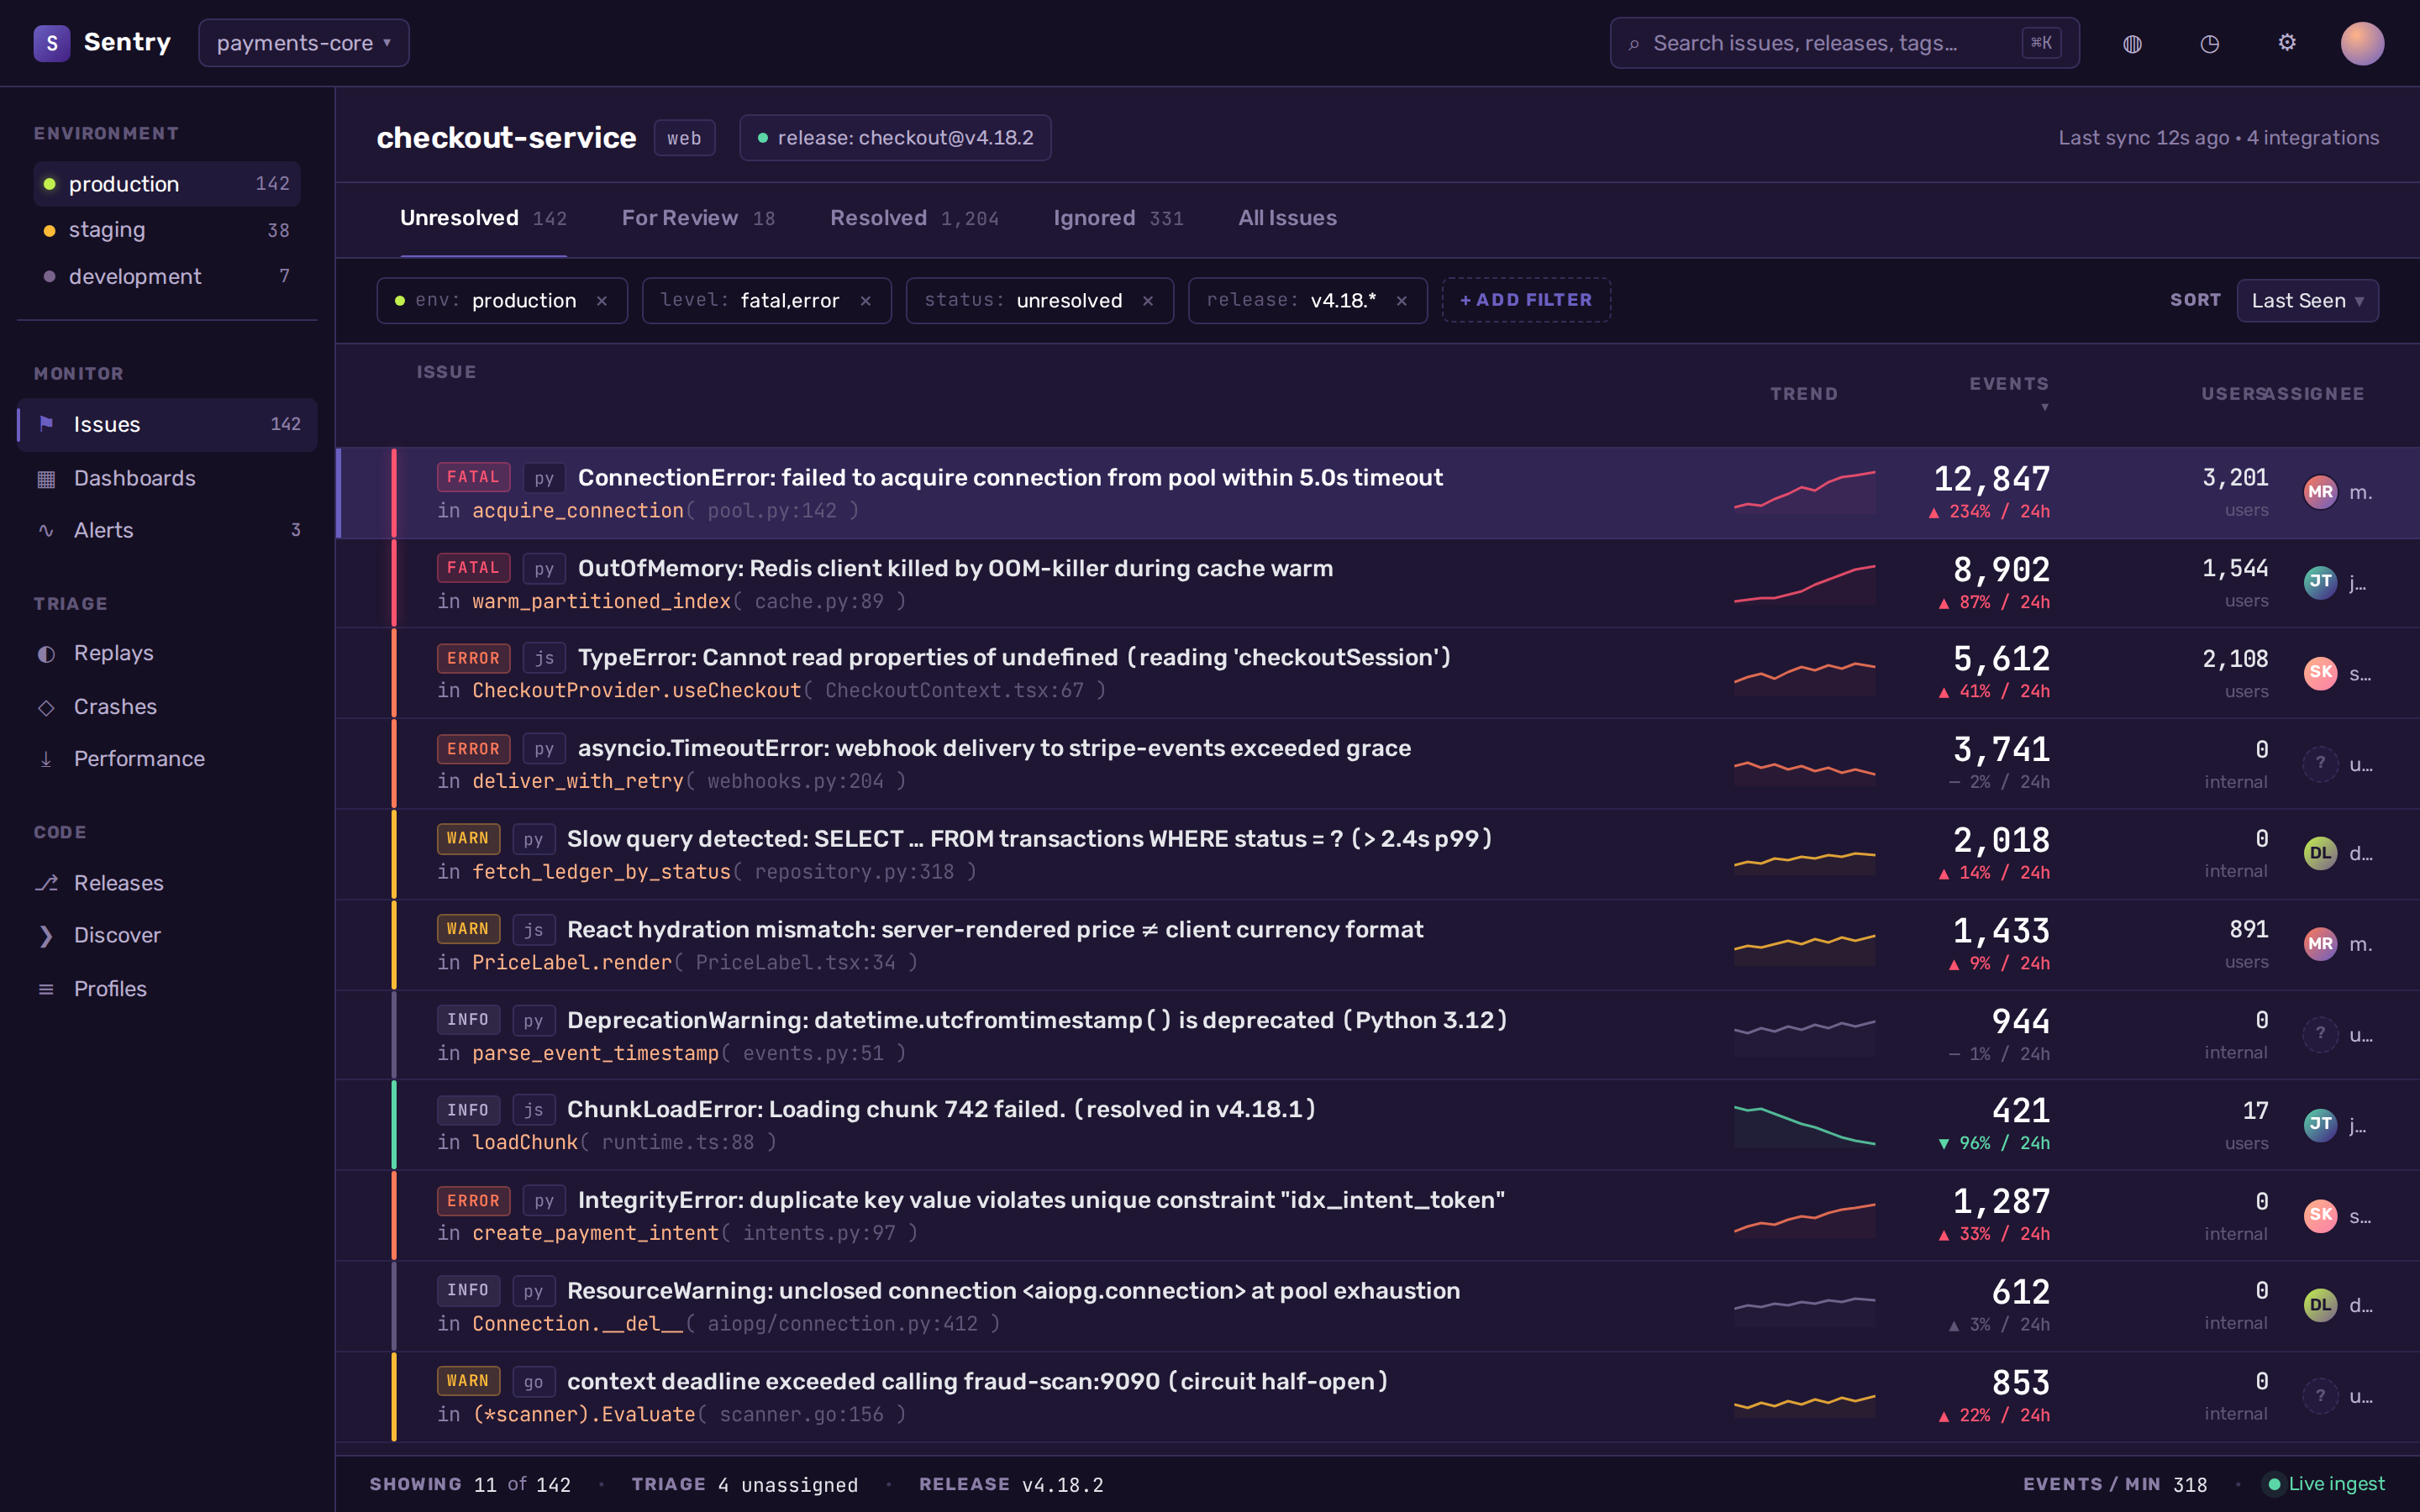The image size is (2420, 1512).
Task: Click the Live ingest status indicator
Action: coord(2325,1484)
